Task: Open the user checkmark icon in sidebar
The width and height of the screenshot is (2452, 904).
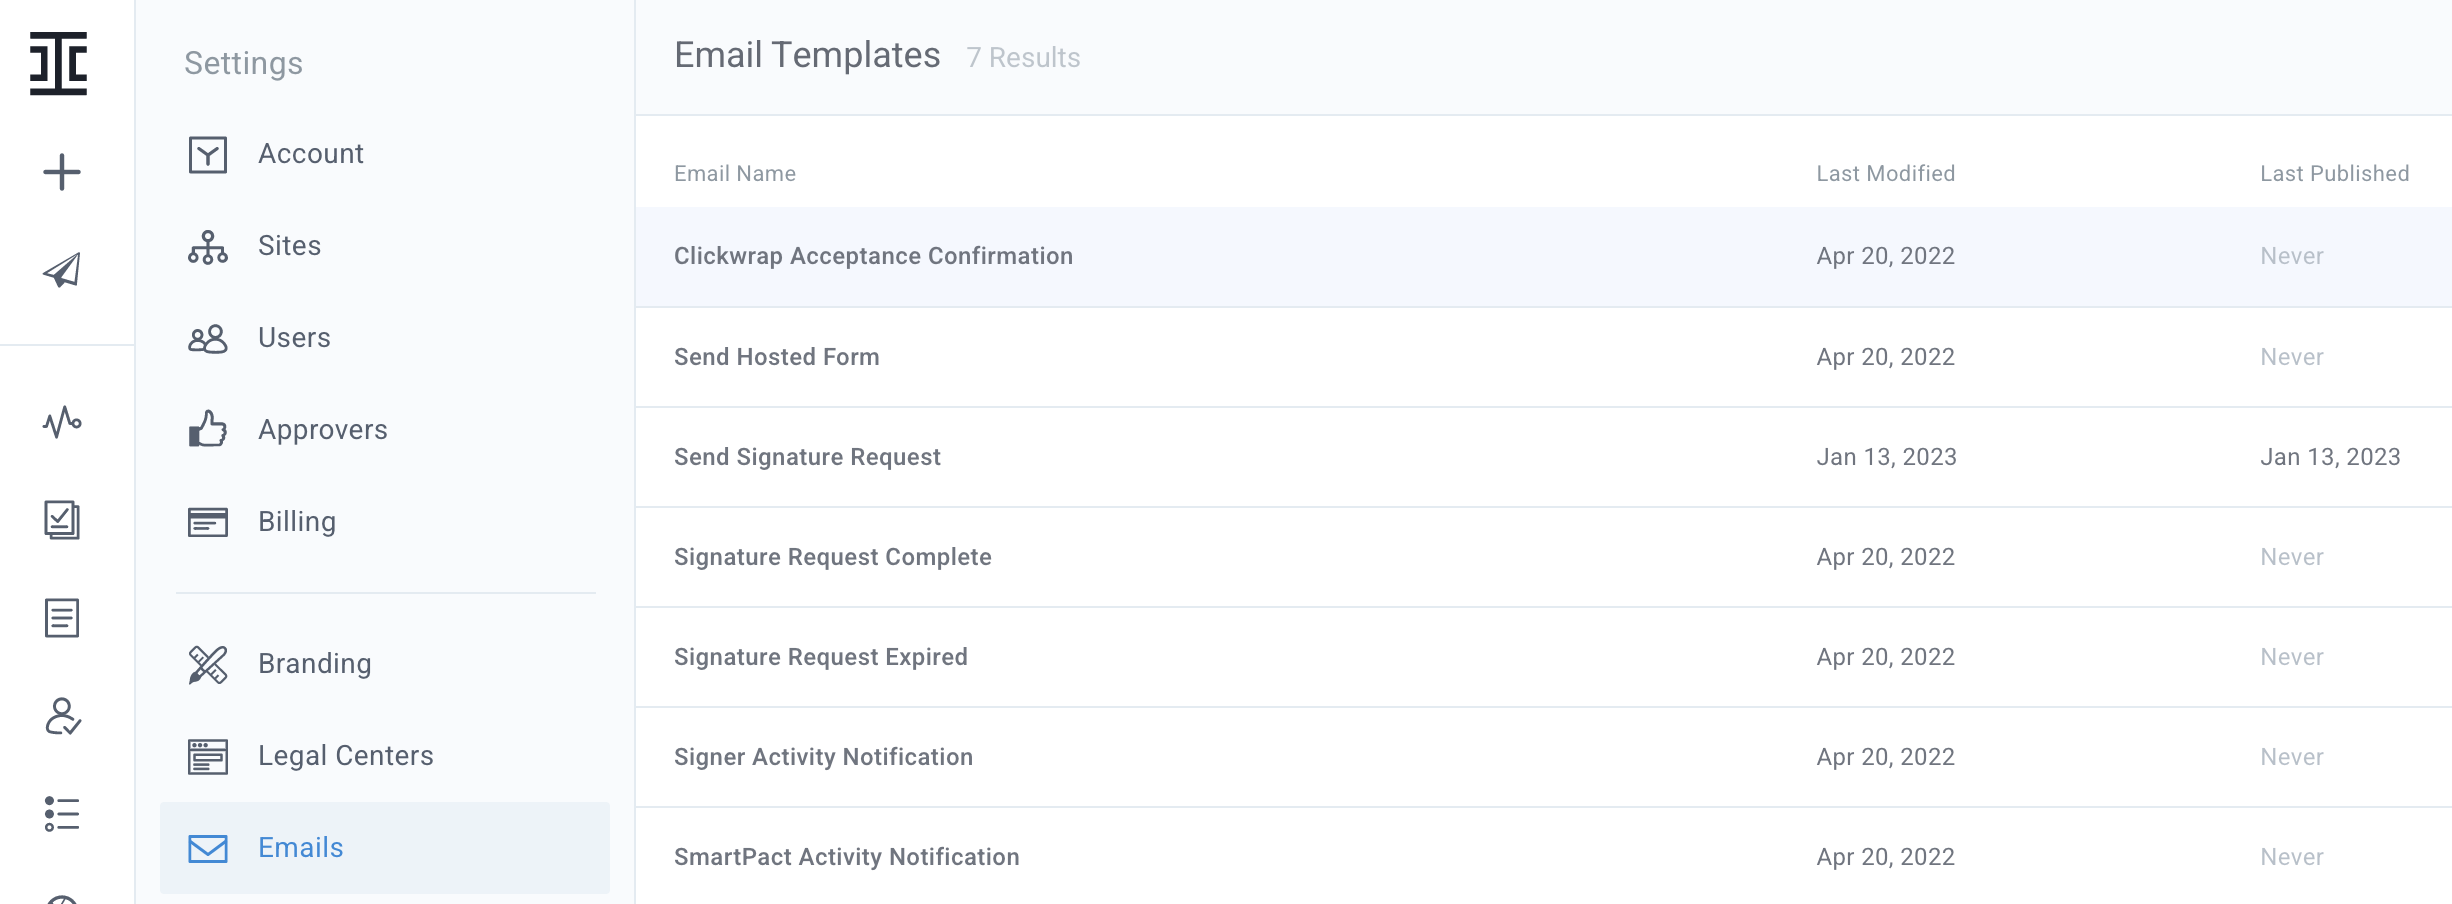Action: point(63,716)
